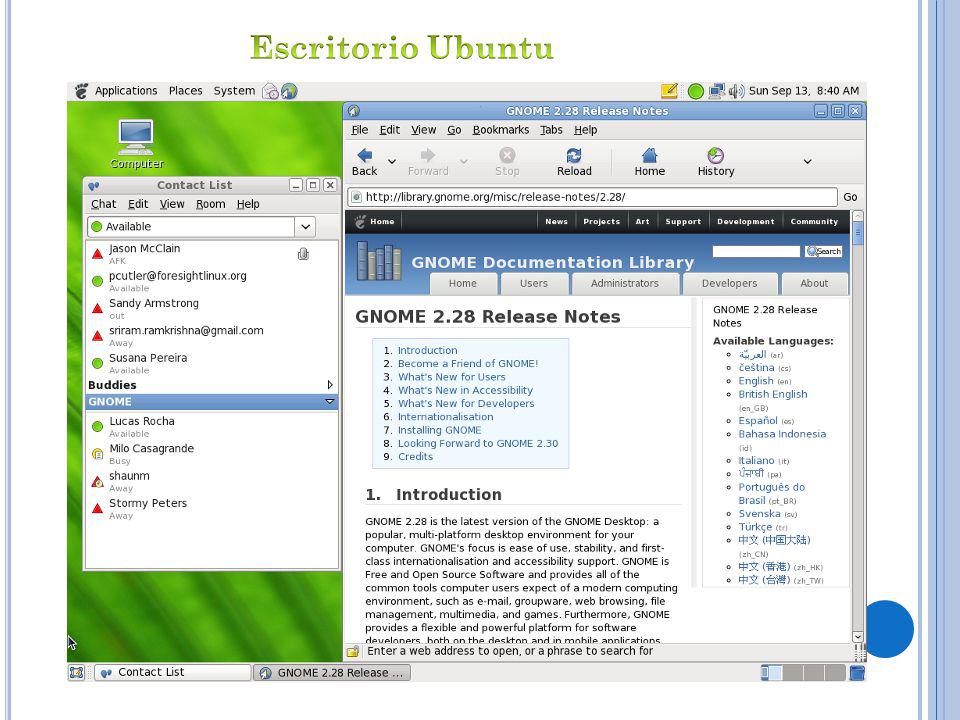
Task: Click the browser window title bar icon
Action: click(354, 111)
